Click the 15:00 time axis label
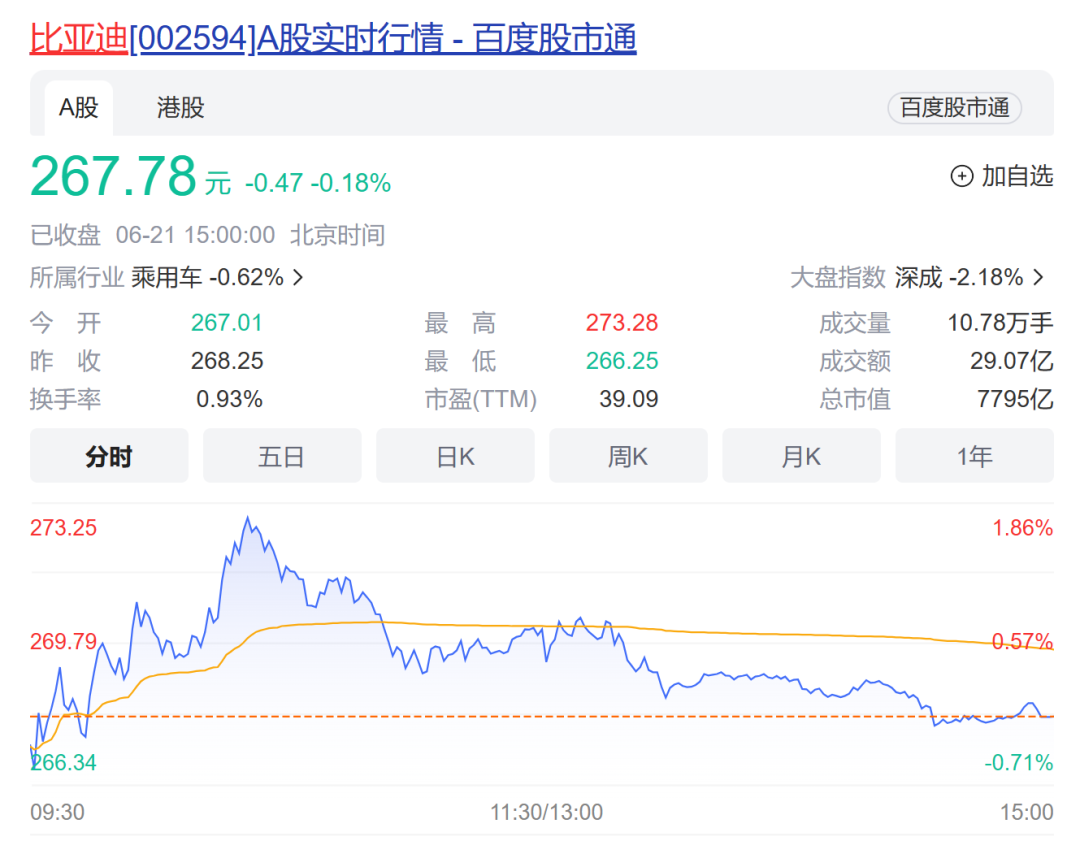 click(1027, 813)
